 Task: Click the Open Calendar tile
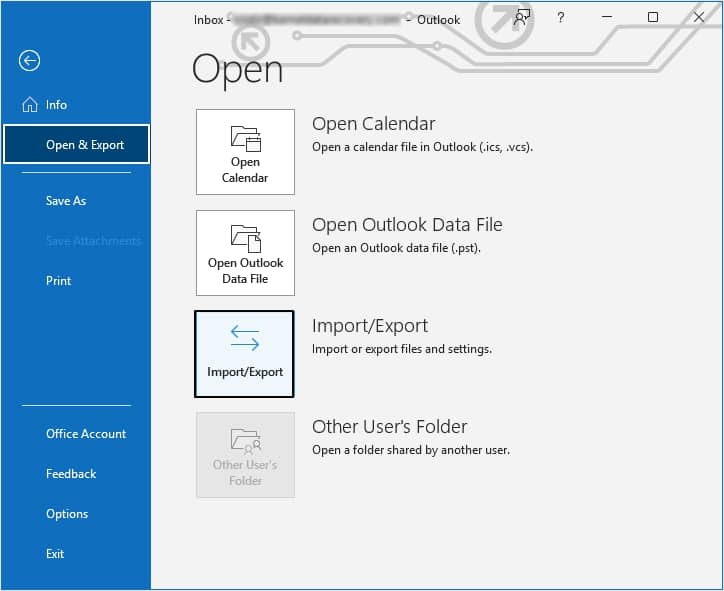click(245, 152)
